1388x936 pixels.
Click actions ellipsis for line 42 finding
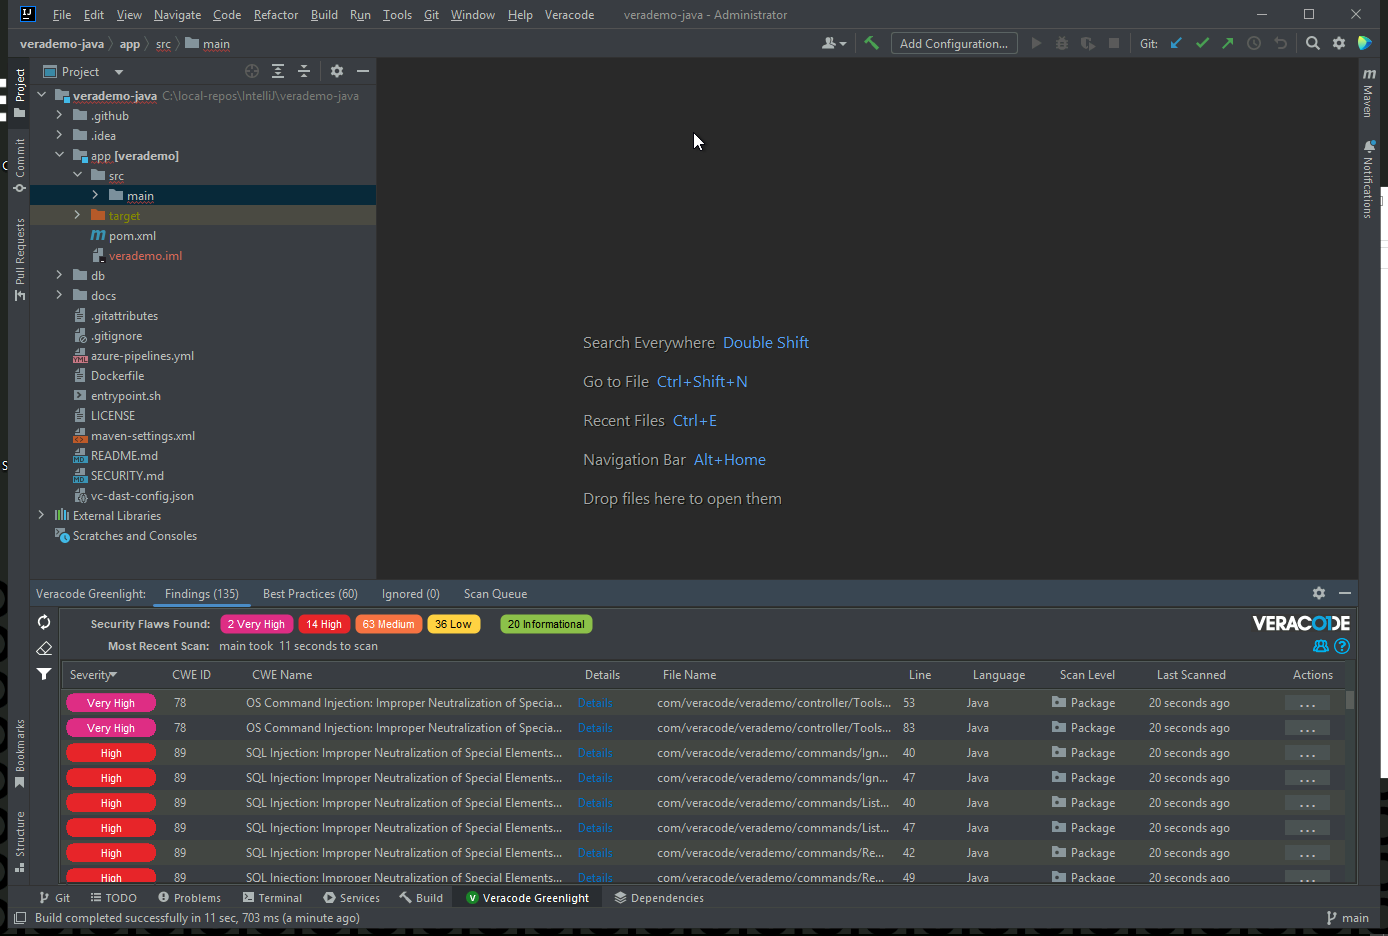(x=1307, y=853)
